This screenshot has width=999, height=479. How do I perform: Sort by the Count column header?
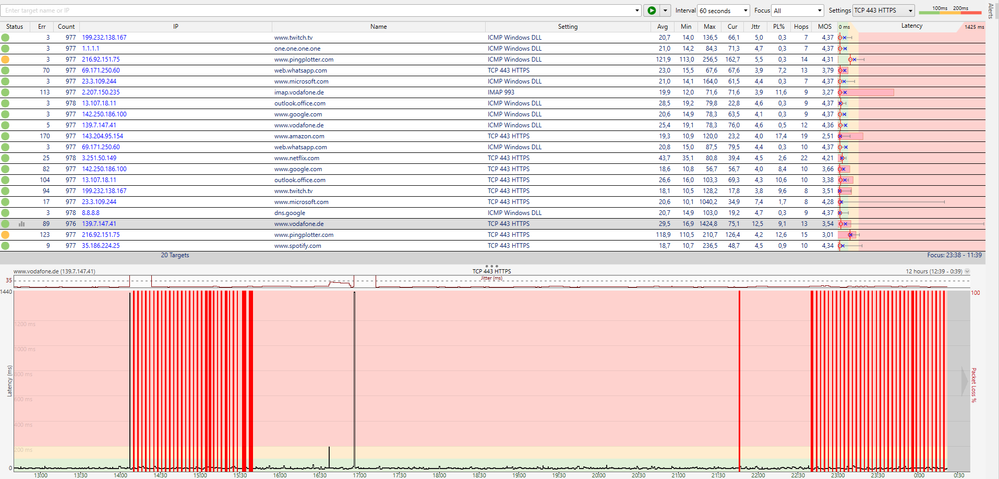(x=66, y=27)
